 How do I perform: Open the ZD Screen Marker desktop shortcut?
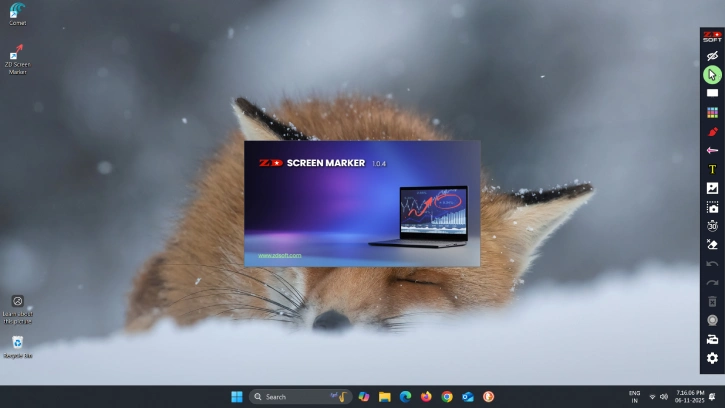tap(18, 59)
